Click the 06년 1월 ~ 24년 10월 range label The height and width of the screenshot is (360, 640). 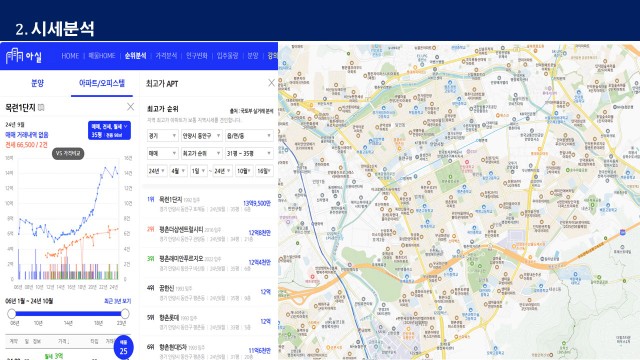(29, 301)
